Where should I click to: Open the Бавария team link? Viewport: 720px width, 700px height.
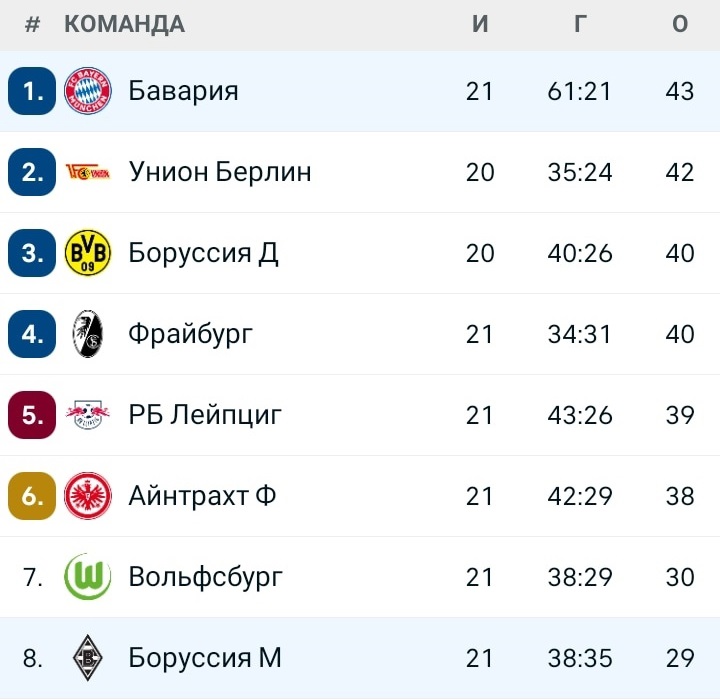(183, 91)
